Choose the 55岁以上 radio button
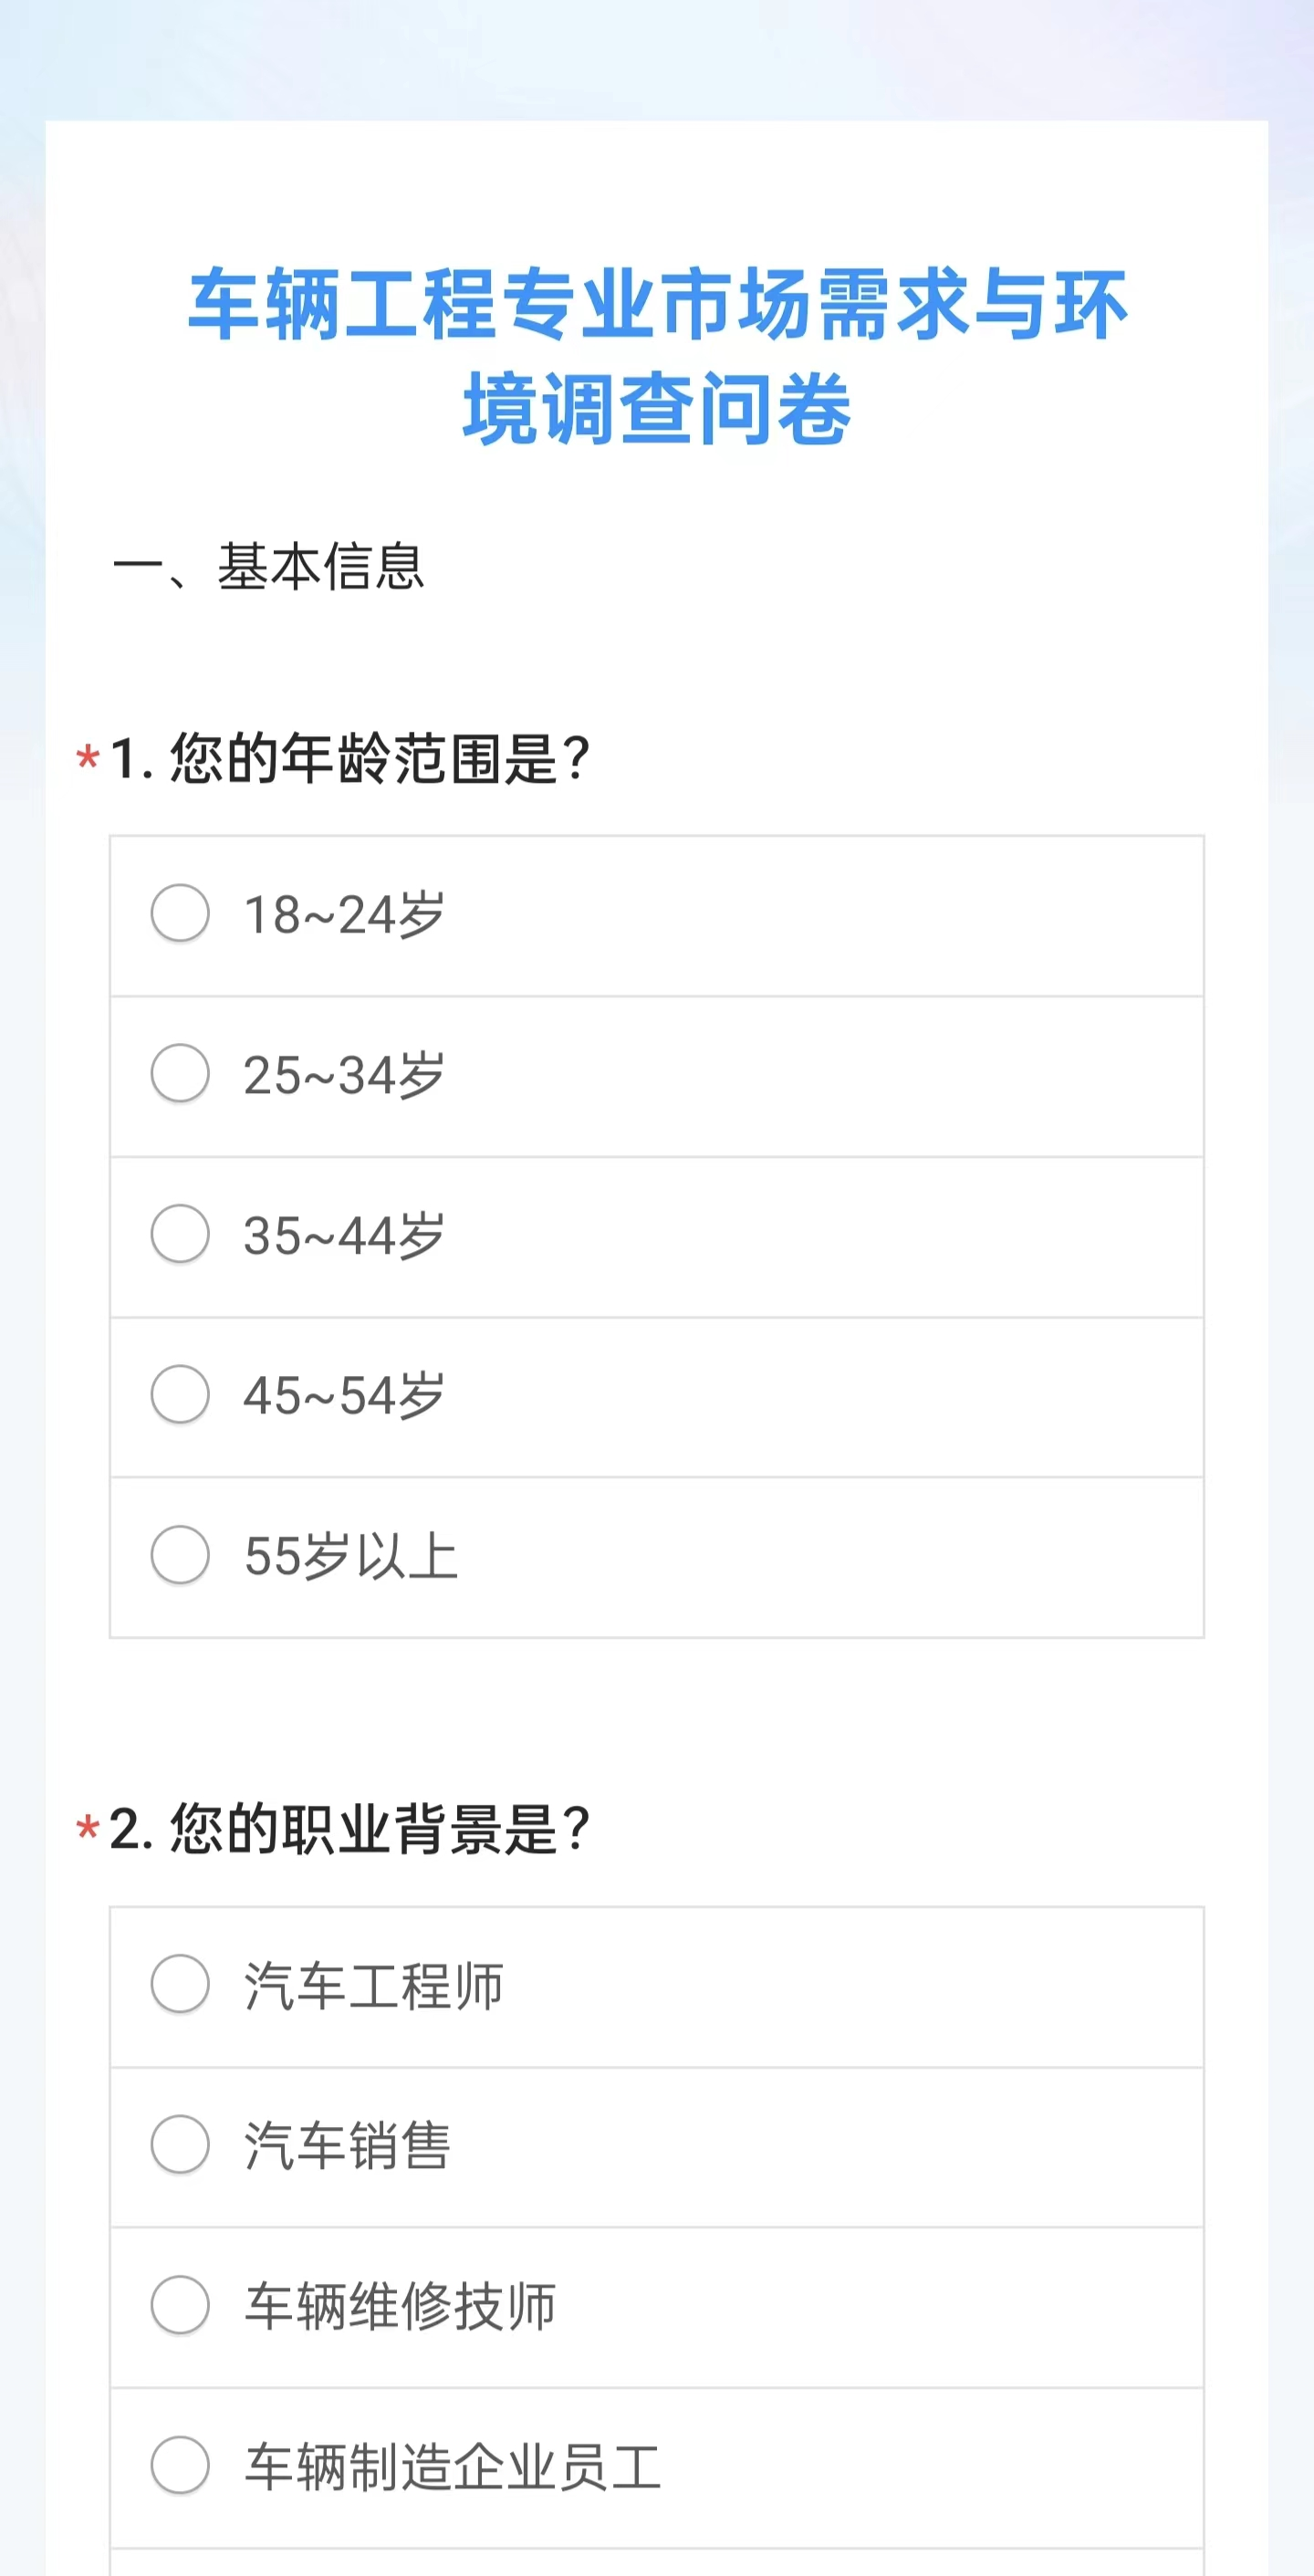This screenshot has height=2576, width=1314. click(180, 1555)
